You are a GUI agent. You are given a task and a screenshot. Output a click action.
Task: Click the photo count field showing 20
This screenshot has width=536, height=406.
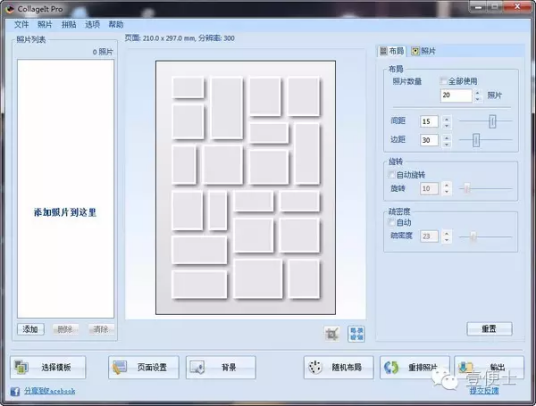click(456, 95)
